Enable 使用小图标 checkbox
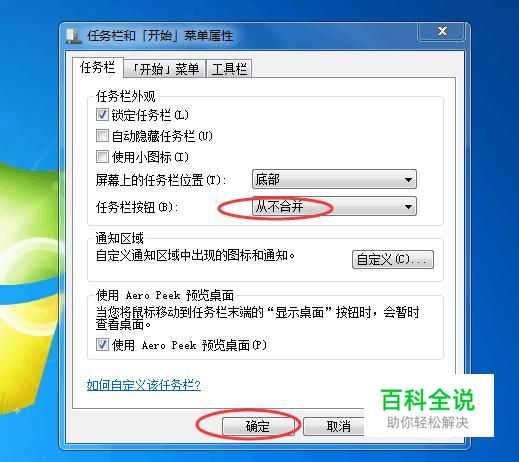Image resolution: width=519 pixels, height=462 pixels. pyautogui.click(x=102, y=157)
